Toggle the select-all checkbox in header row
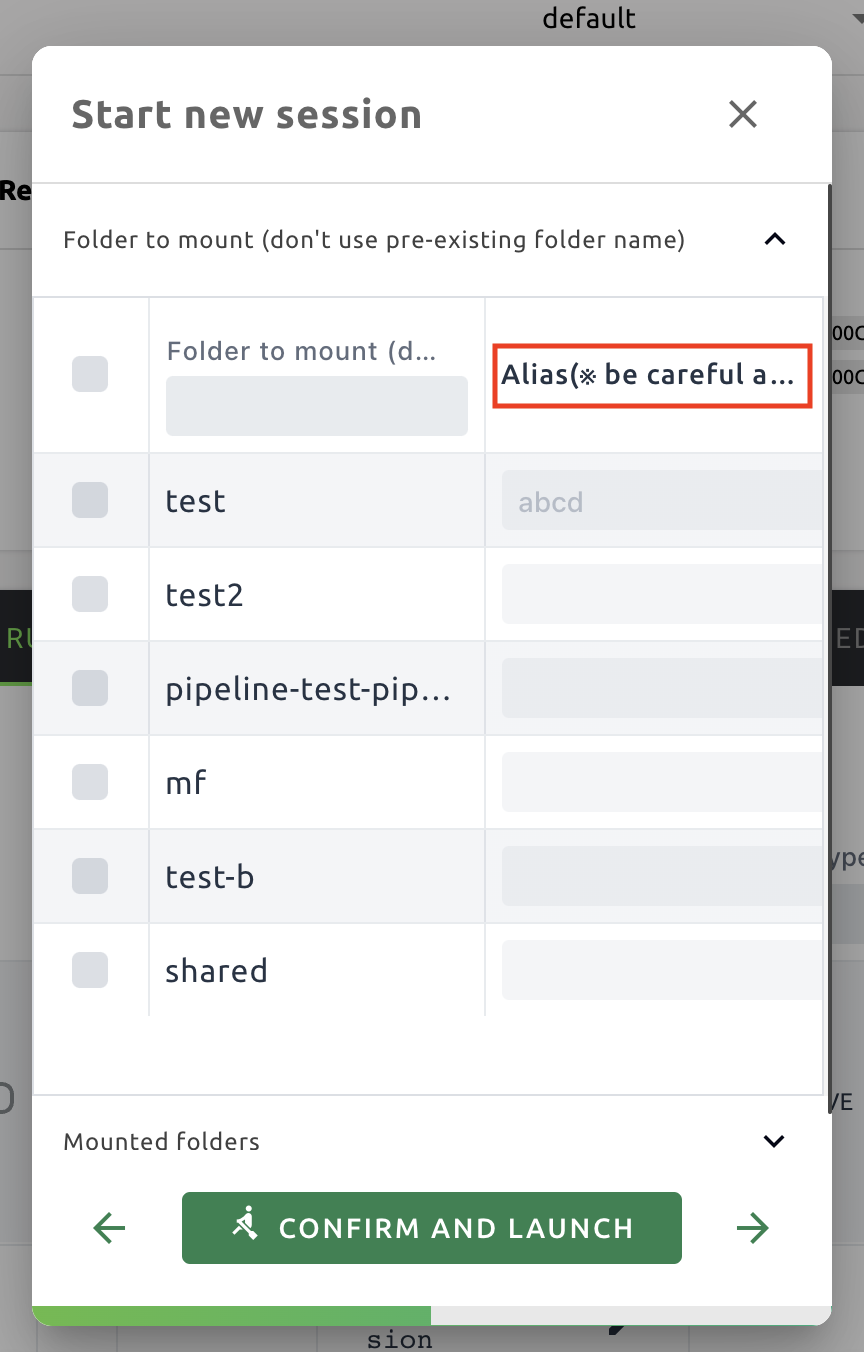Image resolution: width=864 pixels, height=1352 pixels. pyautogui.click(x=90, y=373)
